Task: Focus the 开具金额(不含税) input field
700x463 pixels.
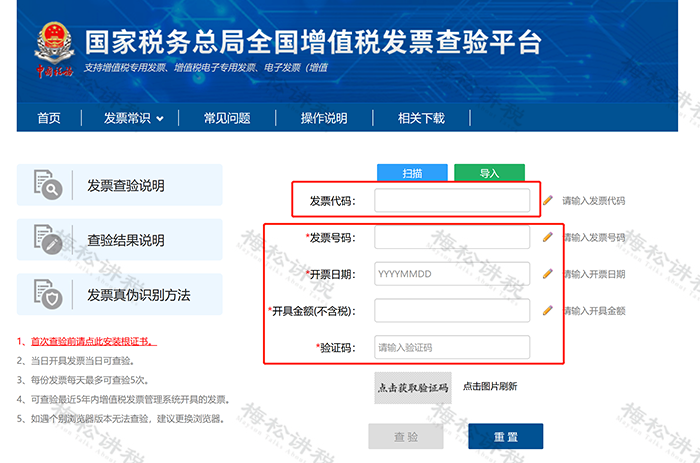Action: pyautogui.click(x=452, y=310)
